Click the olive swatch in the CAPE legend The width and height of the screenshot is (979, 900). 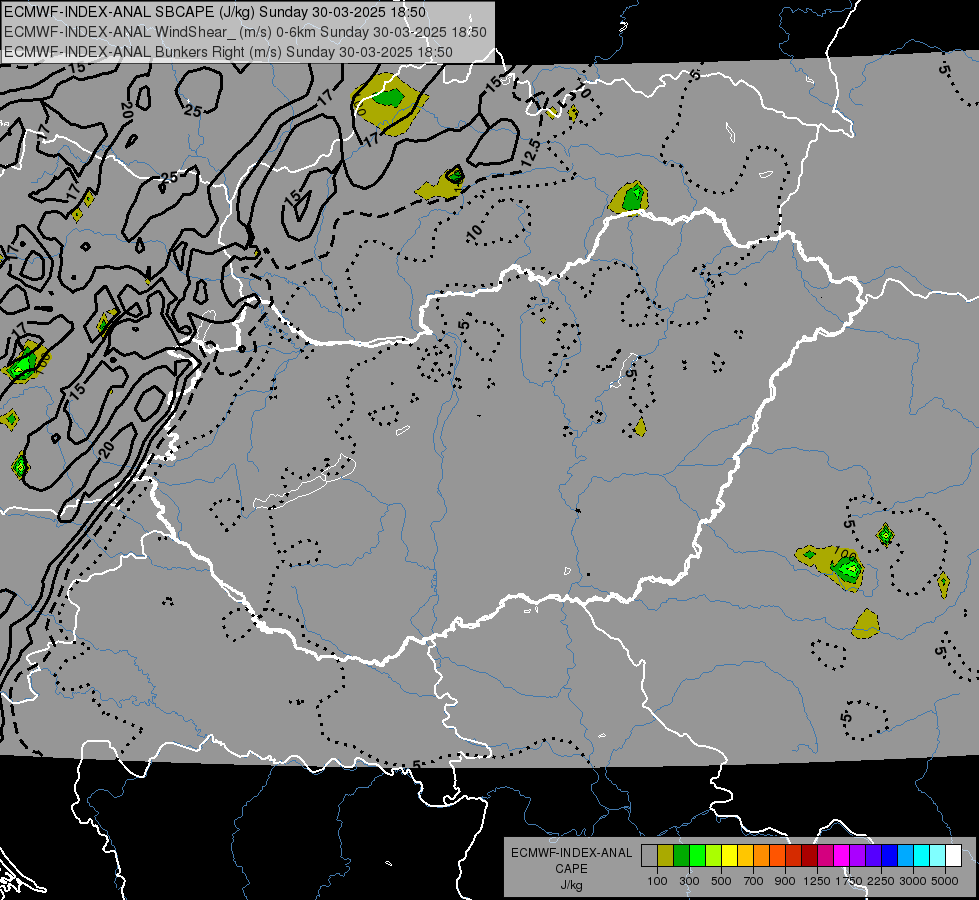pyautogui.click(x=666, y=855)
